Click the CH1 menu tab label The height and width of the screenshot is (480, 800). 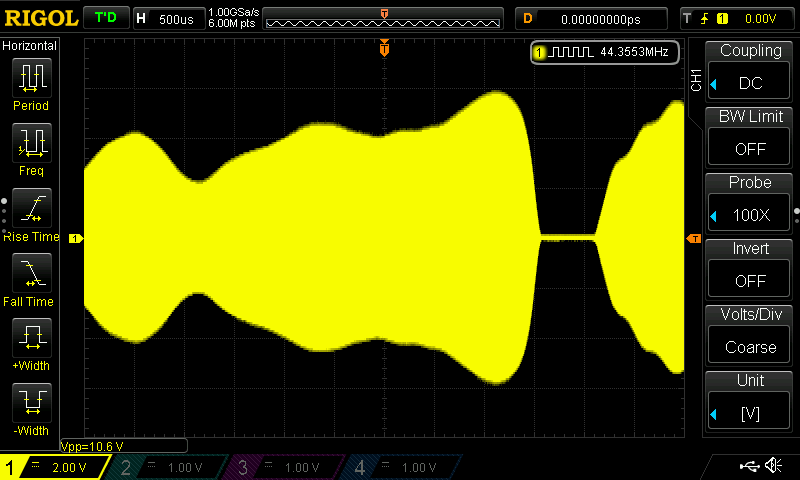click(696, 80)
